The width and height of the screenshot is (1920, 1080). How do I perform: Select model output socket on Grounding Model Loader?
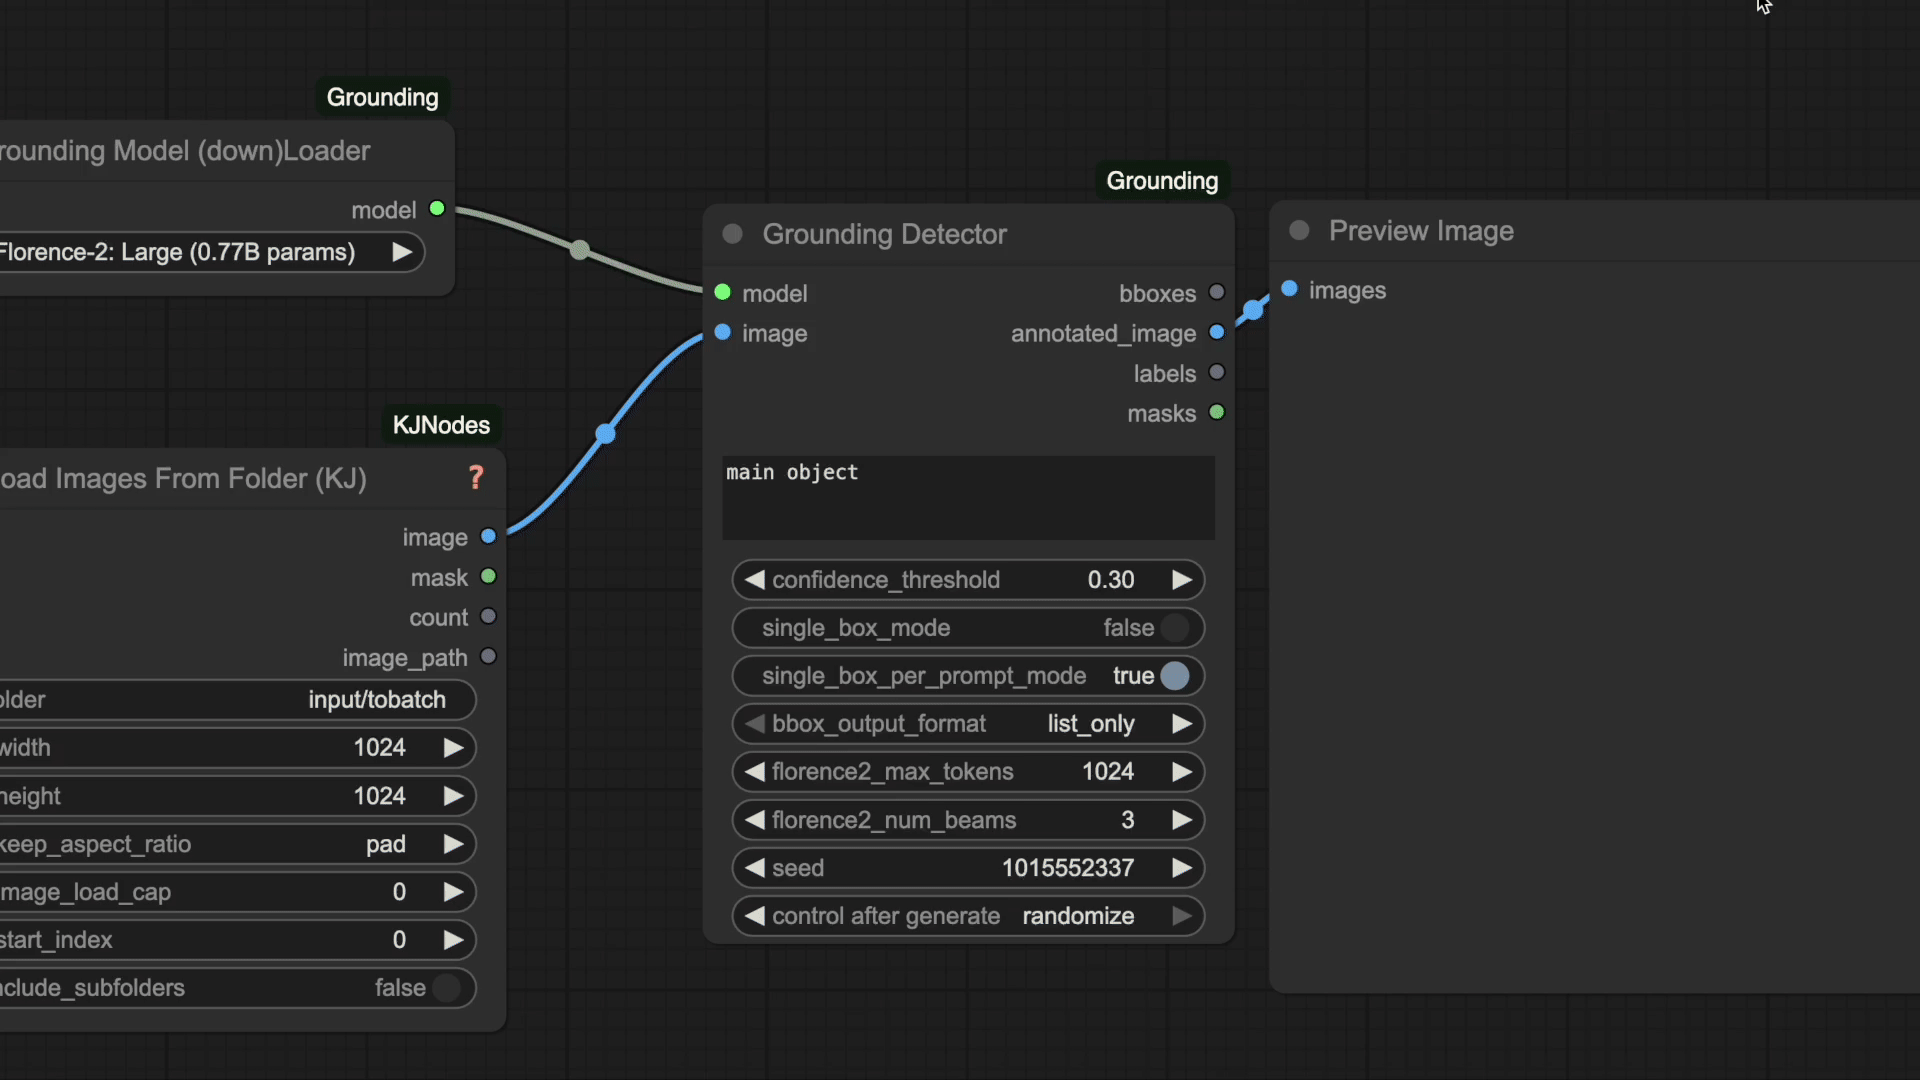[437, 209]
